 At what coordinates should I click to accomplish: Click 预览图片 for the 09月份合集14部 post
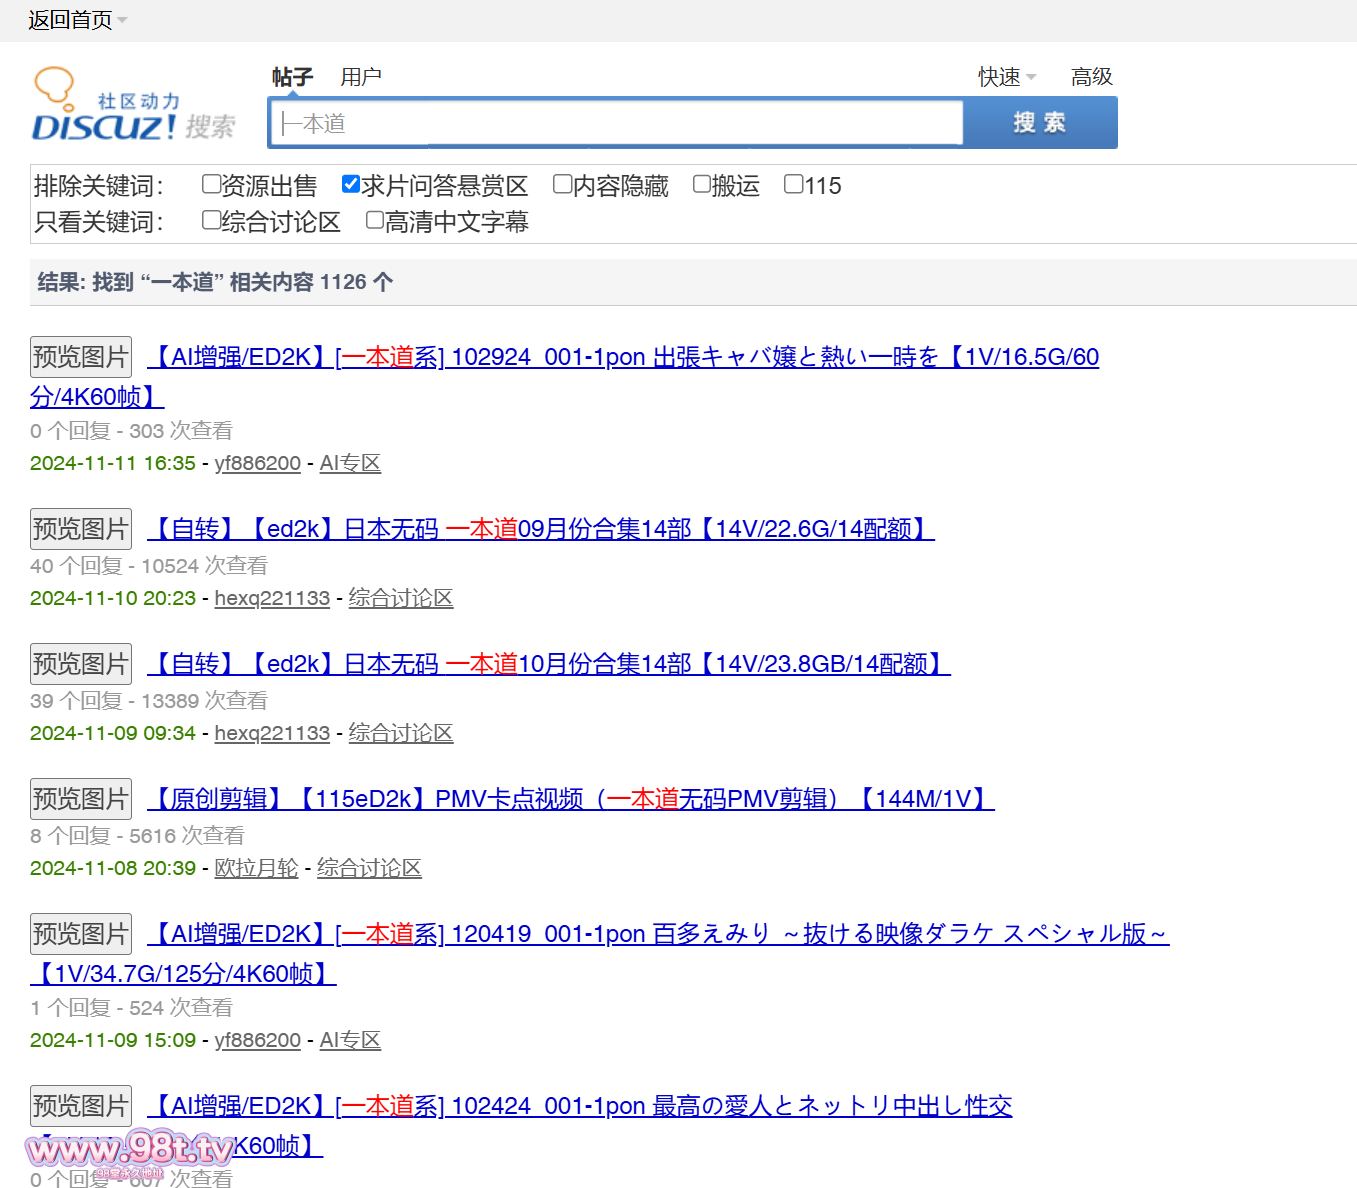point(81,529)
